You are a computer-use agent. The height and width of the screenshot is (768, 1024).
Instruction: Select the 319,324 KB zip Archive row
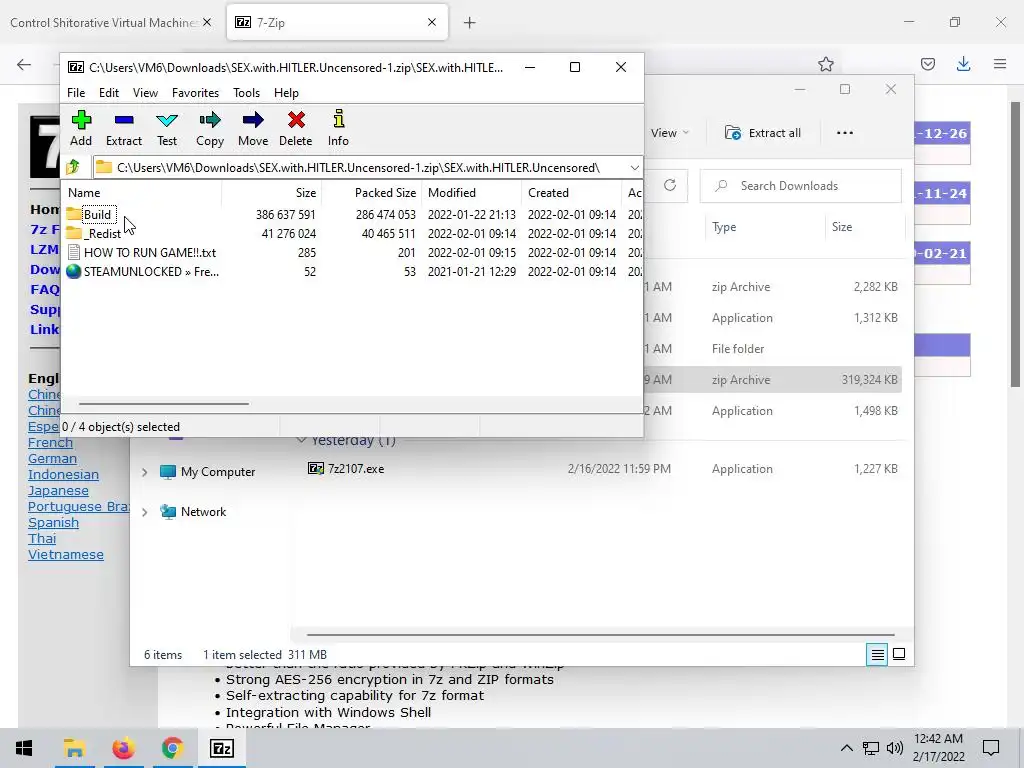pos(773,379)
